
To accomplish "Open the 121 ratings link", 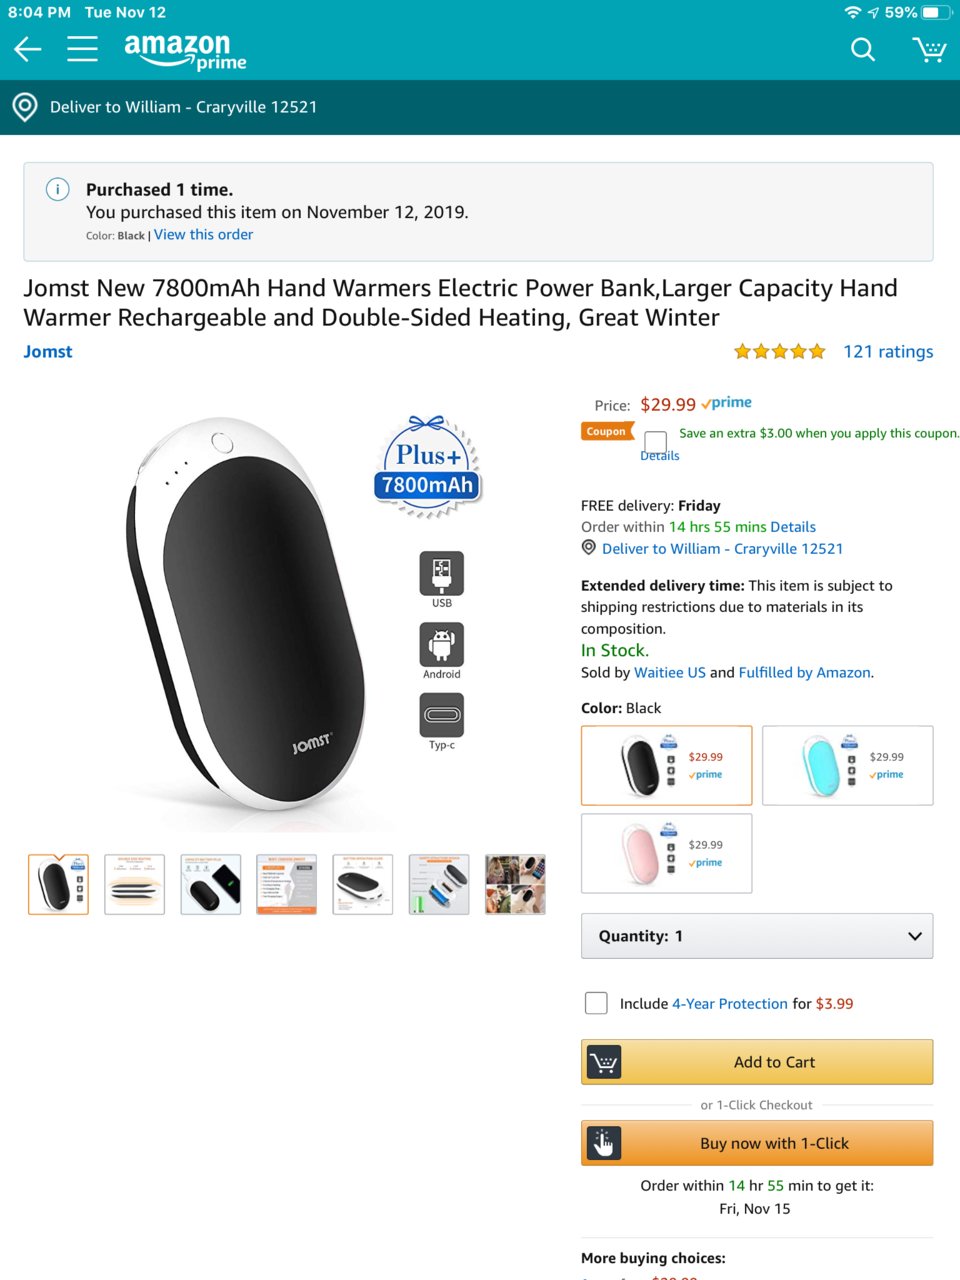I will tap(888, 351).
